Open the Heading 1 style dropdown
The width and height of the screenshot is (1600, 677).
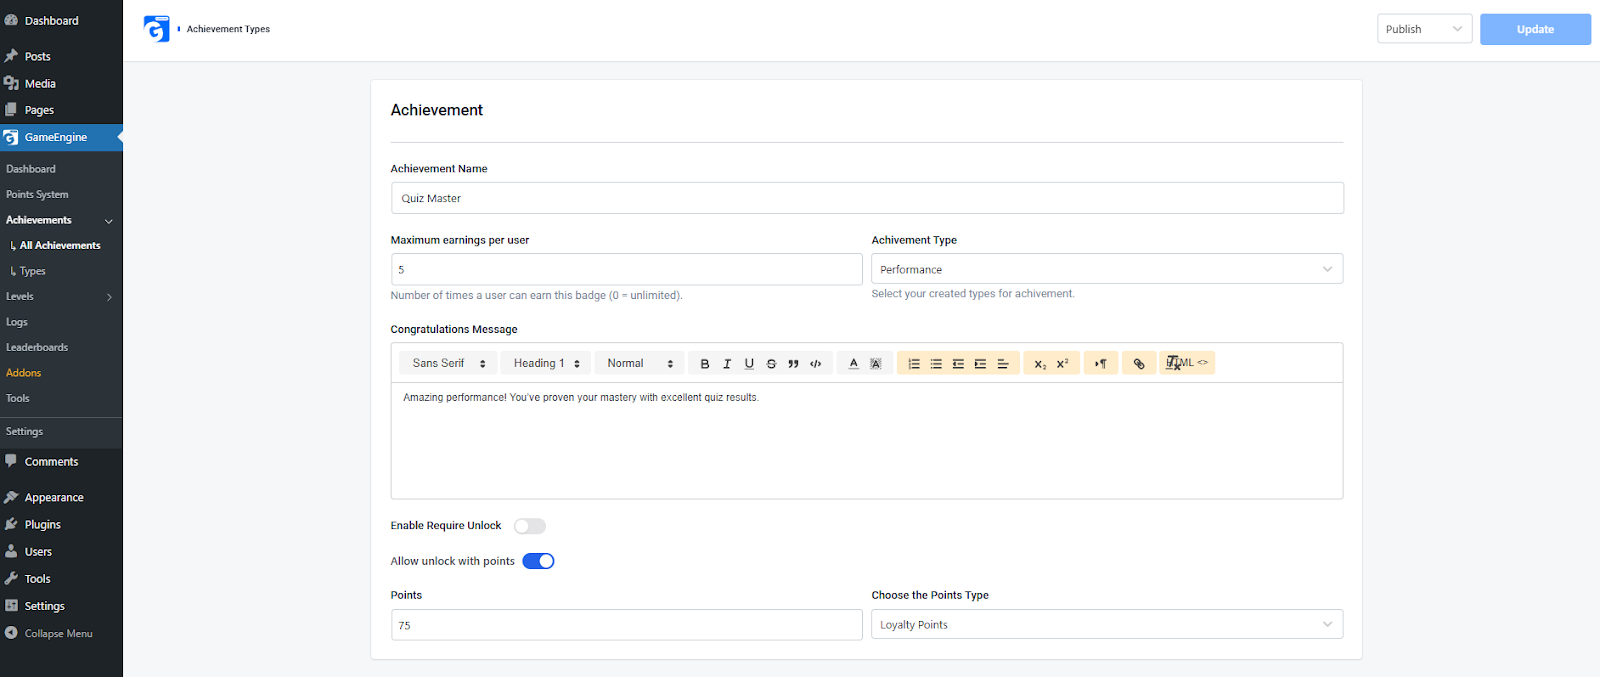coord(546,364)
